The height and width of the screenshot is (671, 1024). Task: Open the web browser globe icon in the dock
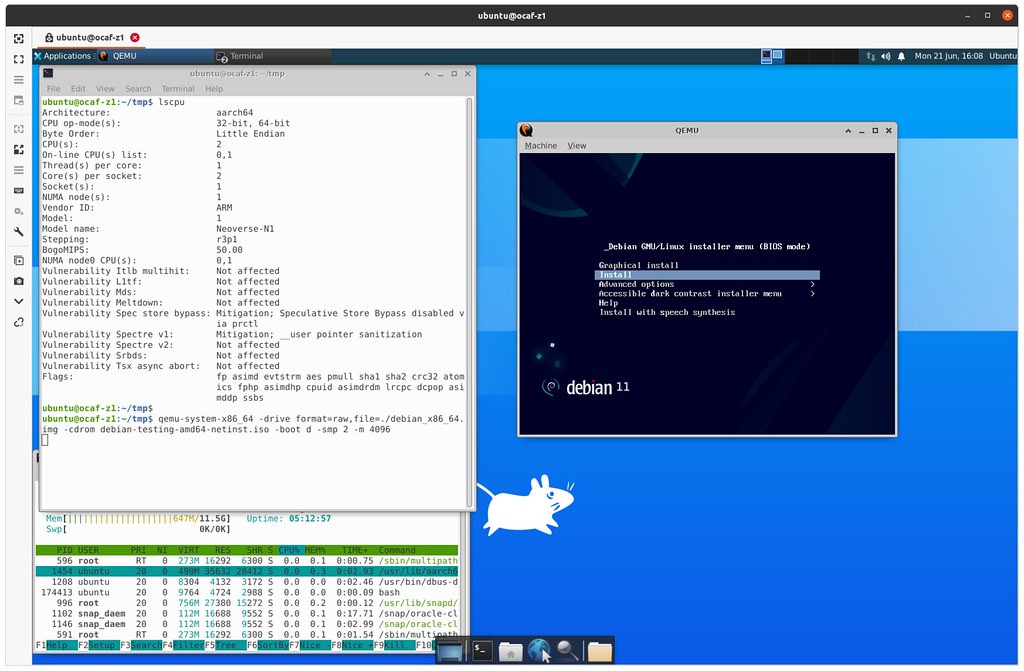point(539,650)
